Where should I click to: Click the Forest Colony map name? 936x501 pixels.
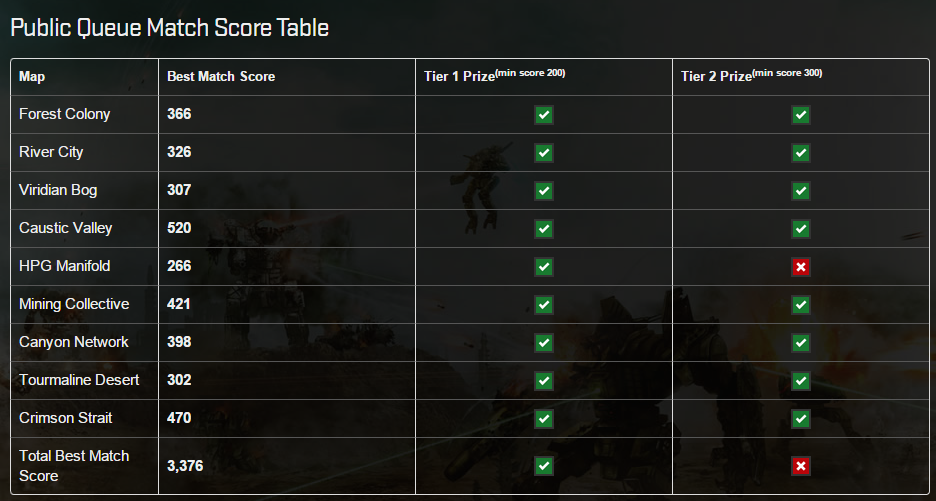click(x=64, y=114)
